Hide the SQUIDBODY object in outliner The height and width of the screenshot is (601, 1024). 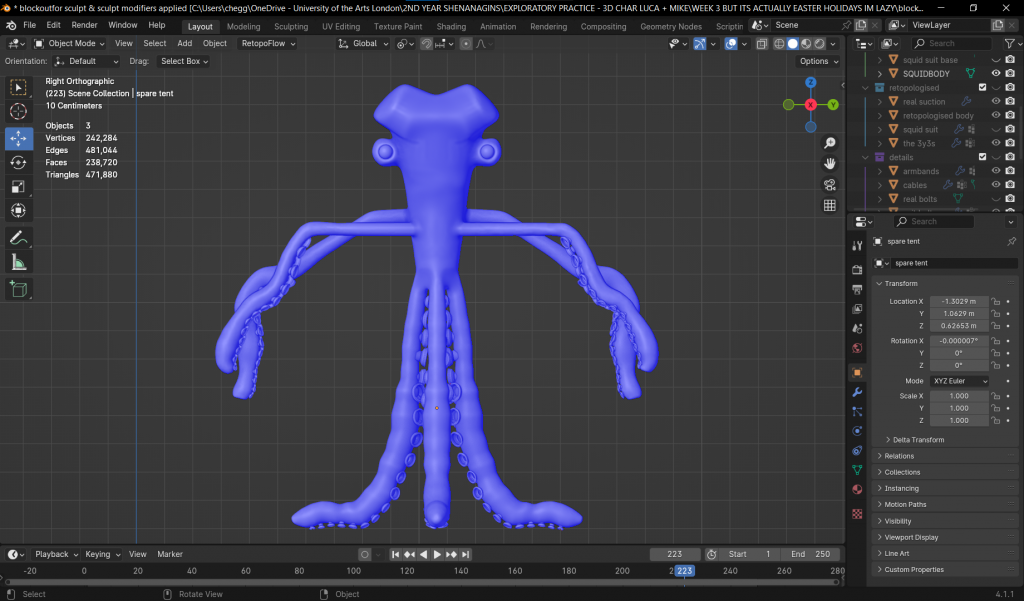pos(995,74)
